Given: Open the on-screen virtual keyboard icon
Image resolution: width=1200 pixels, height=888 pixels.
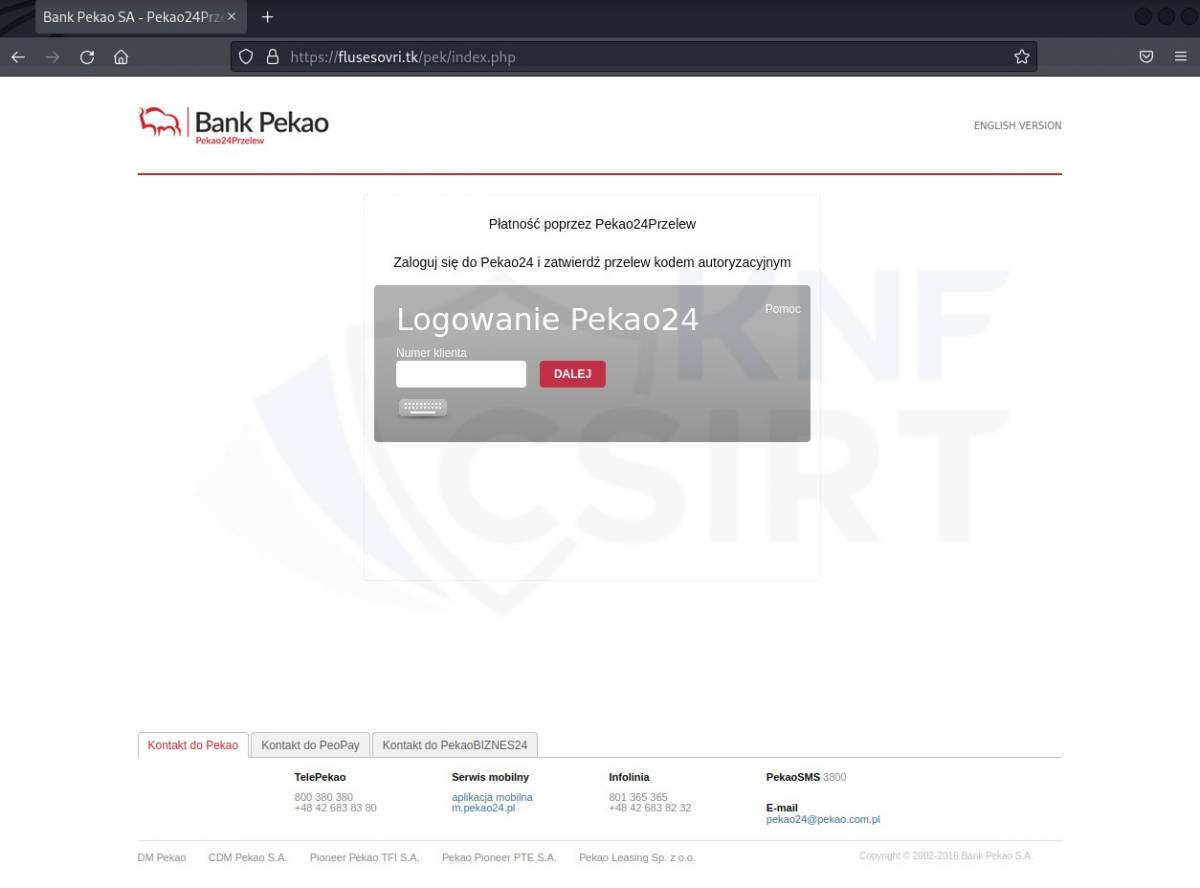Looking at the screenshot, I should 422,407.
